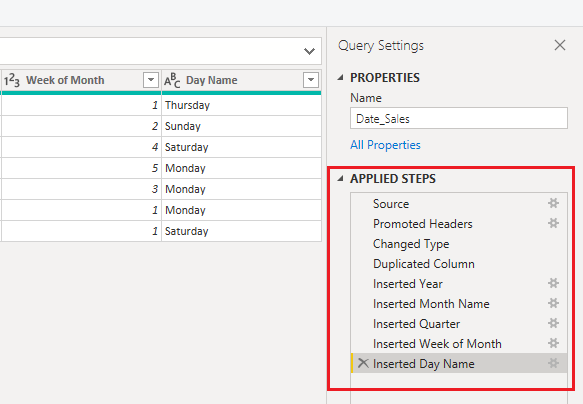This screenshot has width=583, height=404.
Task: Open settings gear for Source step
Action: [553, 203]
